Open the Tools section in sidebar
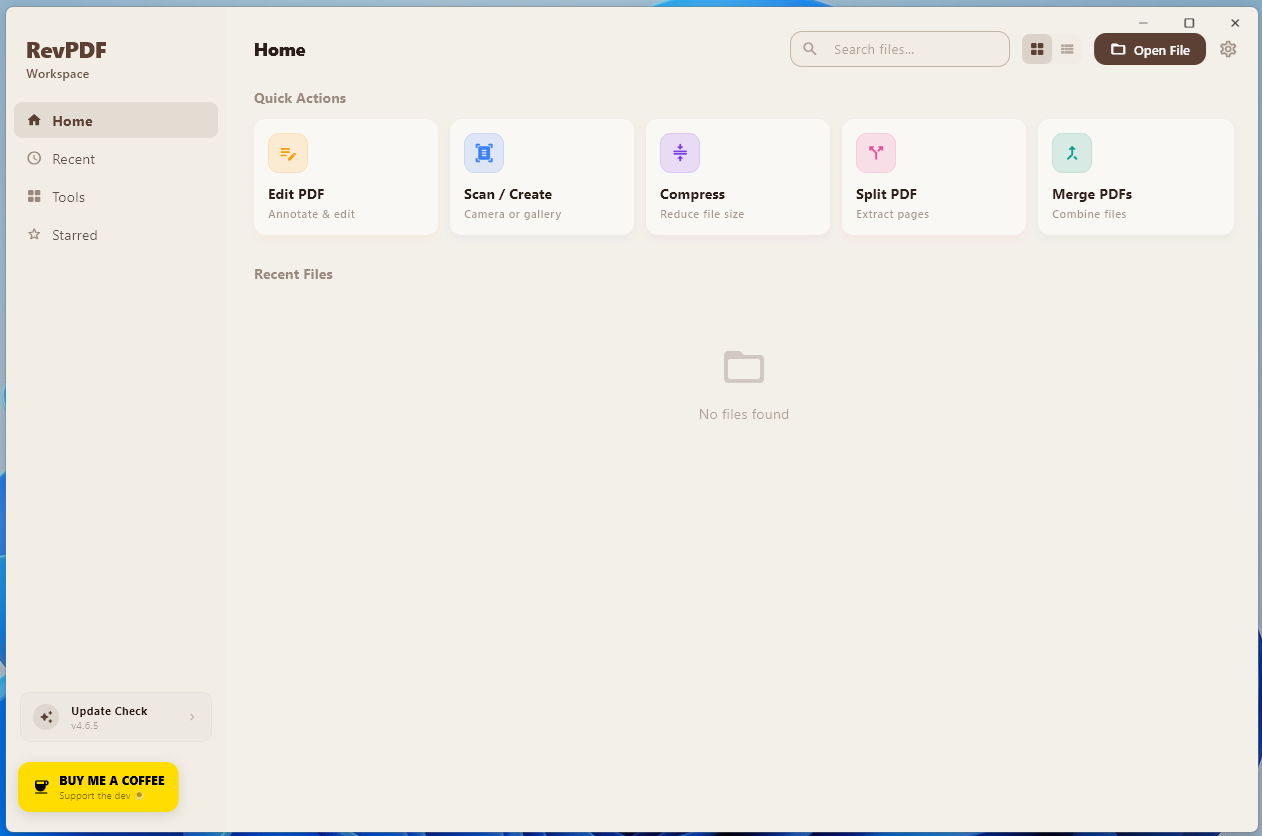This screenshot has height=836, width=1262. pos(116,197)
